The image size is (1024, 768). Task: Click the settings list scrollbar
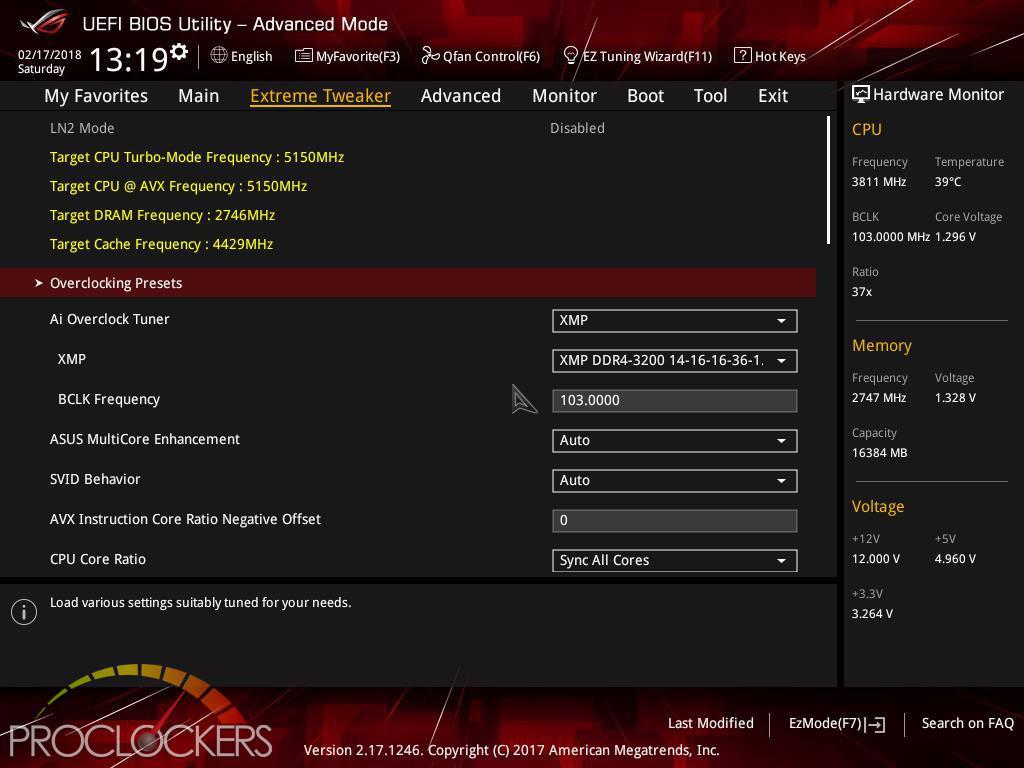click(x=828, y=180)
